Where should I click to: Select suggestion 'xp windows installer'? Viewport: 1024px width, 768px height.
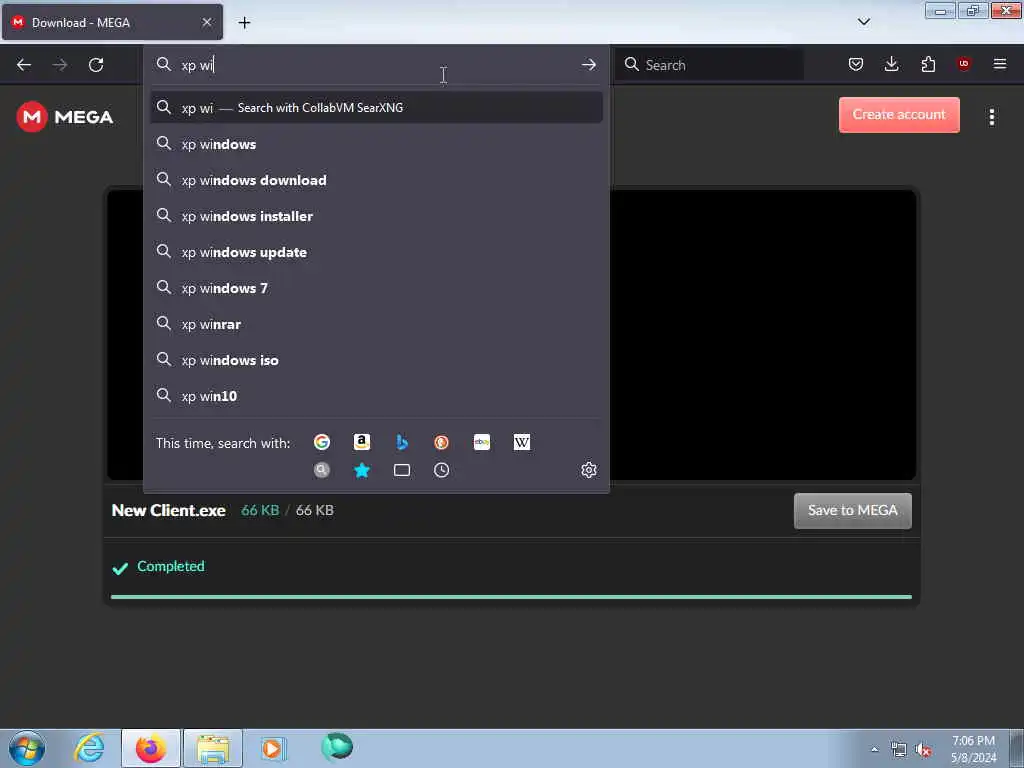point(376,216)
